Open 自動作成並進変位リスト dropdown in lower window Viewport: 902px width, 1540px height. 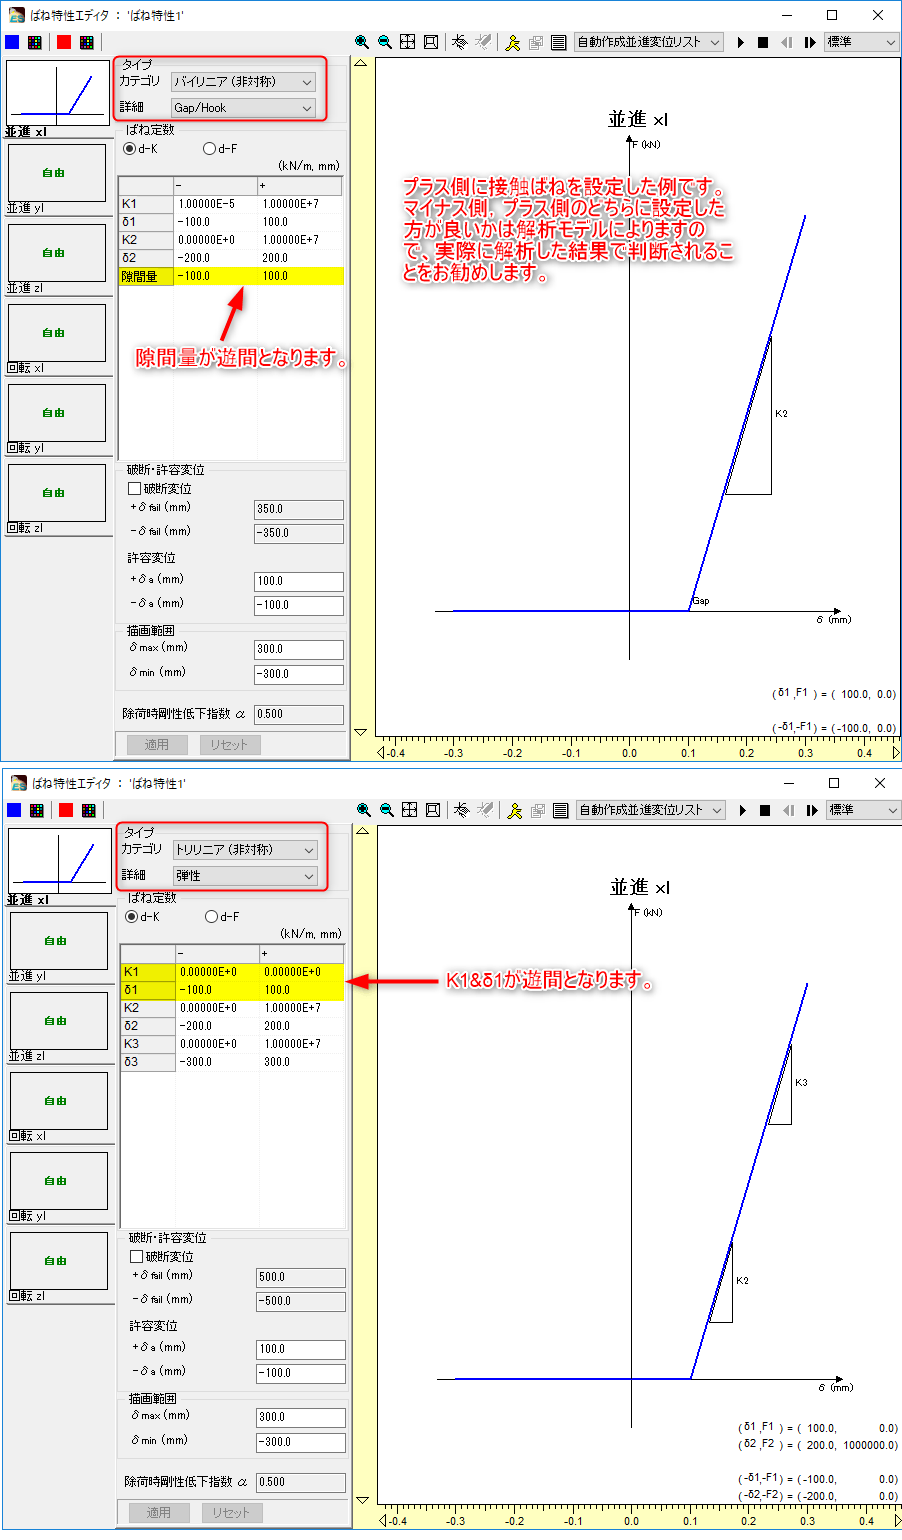click(x=650, y=810)
